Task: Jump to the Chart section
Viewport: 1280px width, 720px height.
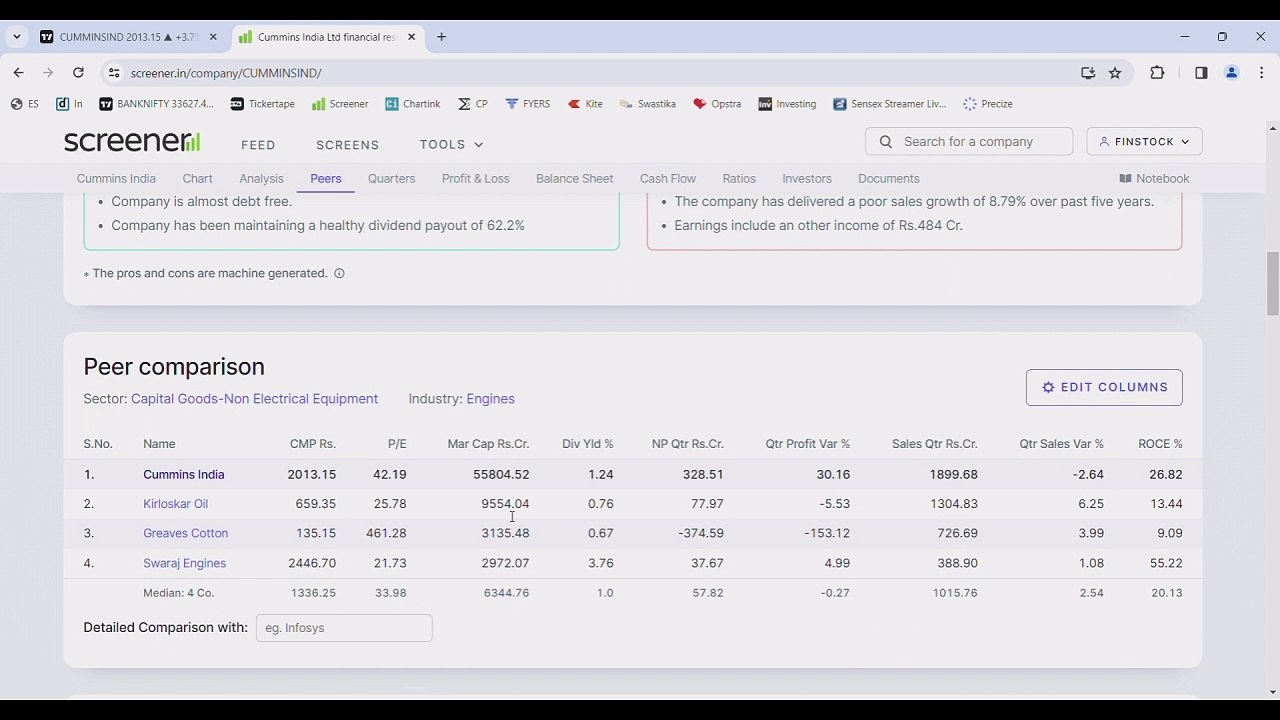Action: 198,178
